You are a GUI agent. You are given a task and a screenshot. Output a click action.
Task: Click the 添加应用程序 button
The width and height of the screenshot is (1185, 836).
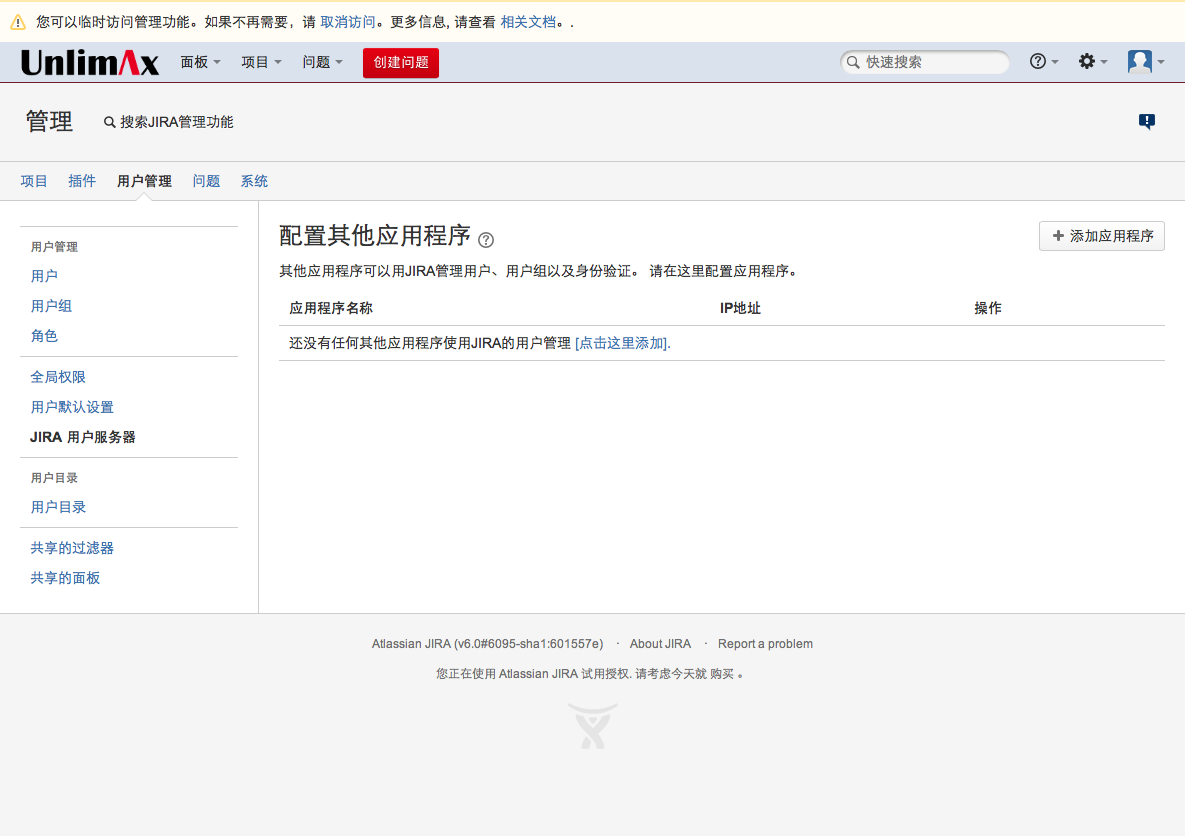[1102, 236]
